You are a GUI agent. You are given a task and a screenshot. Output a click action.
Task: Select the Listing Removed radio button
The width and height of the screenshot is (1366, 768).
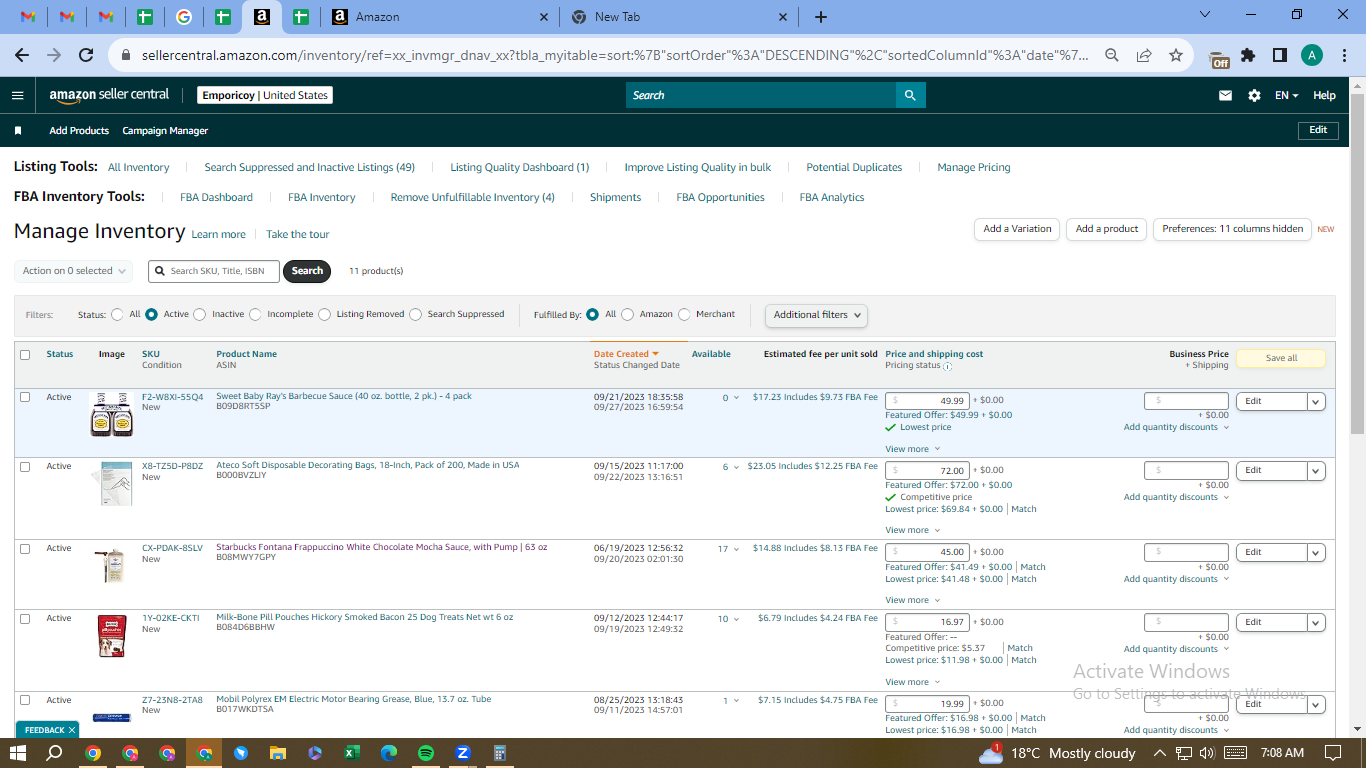325,314
